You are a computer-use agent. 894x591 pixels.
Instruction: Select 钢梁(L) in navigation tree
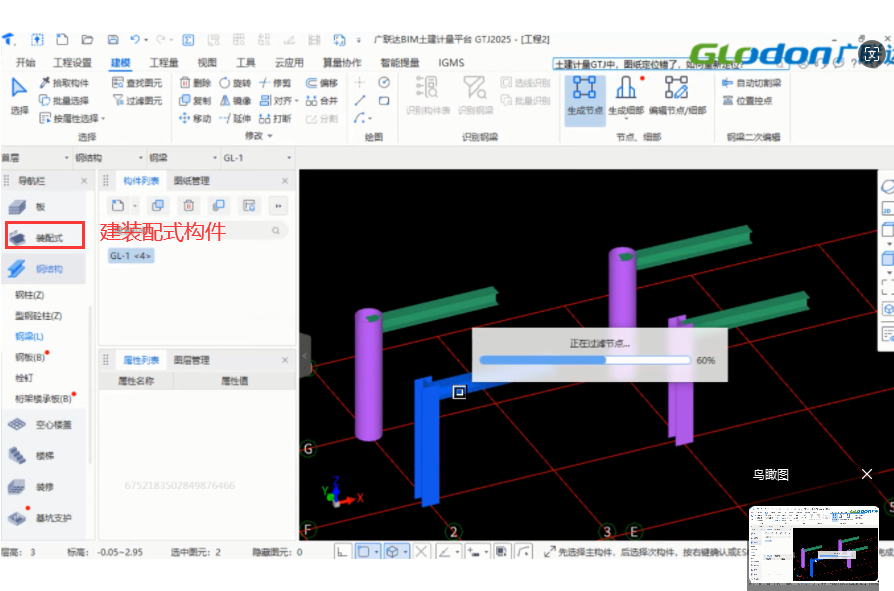pyautogui.click(x=29, y=336)
